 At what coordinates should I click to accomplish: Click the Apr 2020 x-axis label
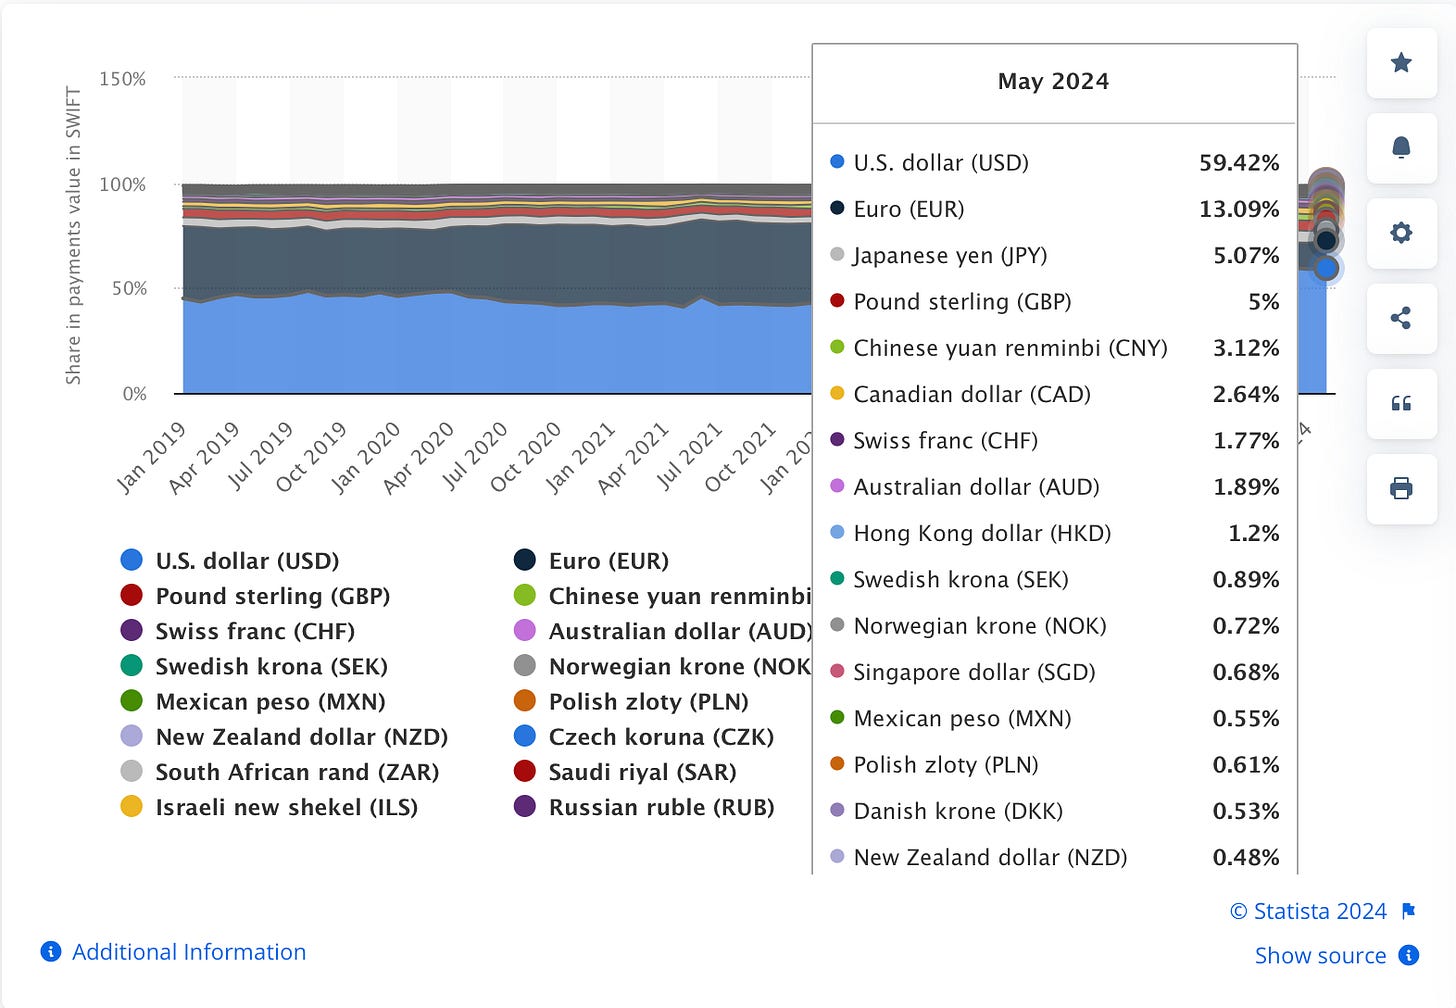[418, 457]
